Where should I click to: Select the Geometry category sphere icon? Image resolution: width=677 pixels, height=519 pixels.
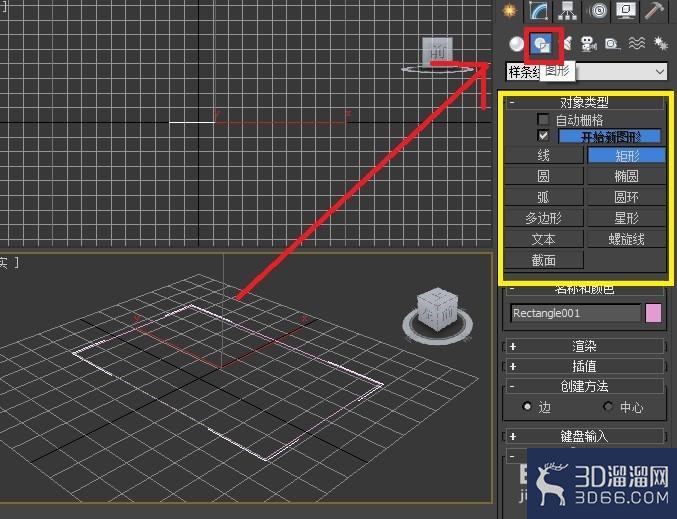(x=516, y=44)
